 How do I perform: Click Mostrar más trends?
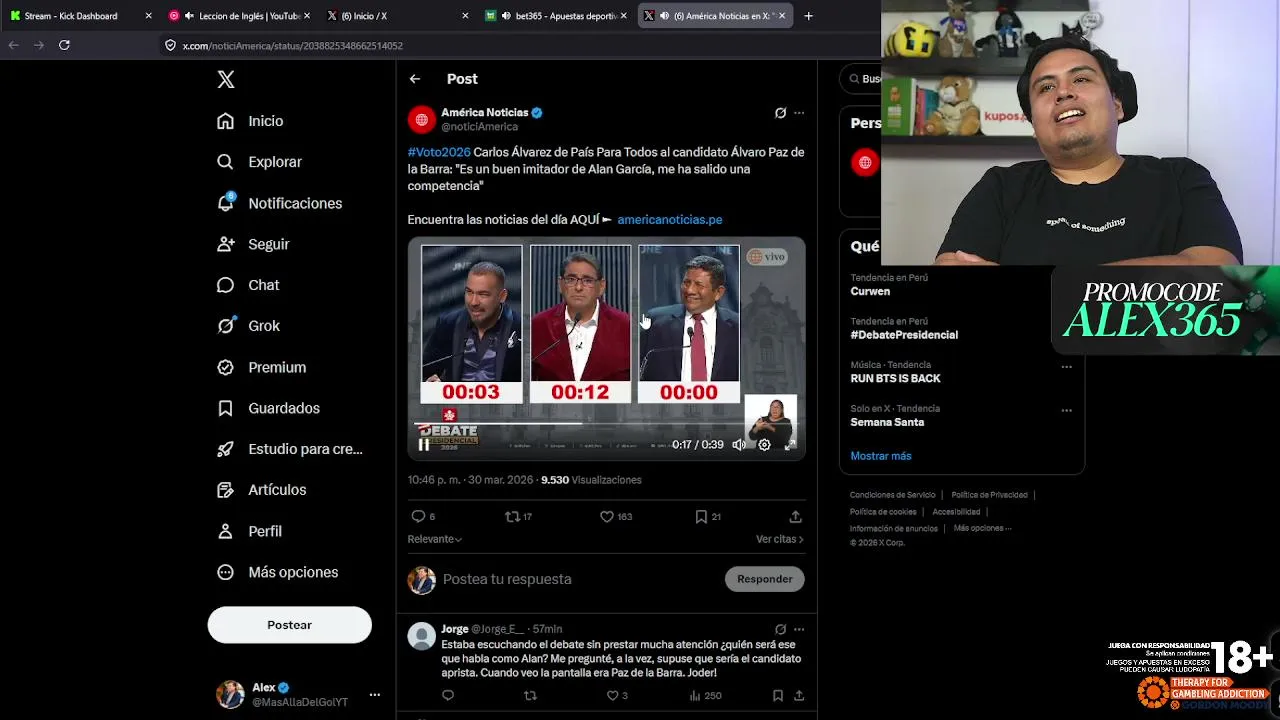[881, 456]
